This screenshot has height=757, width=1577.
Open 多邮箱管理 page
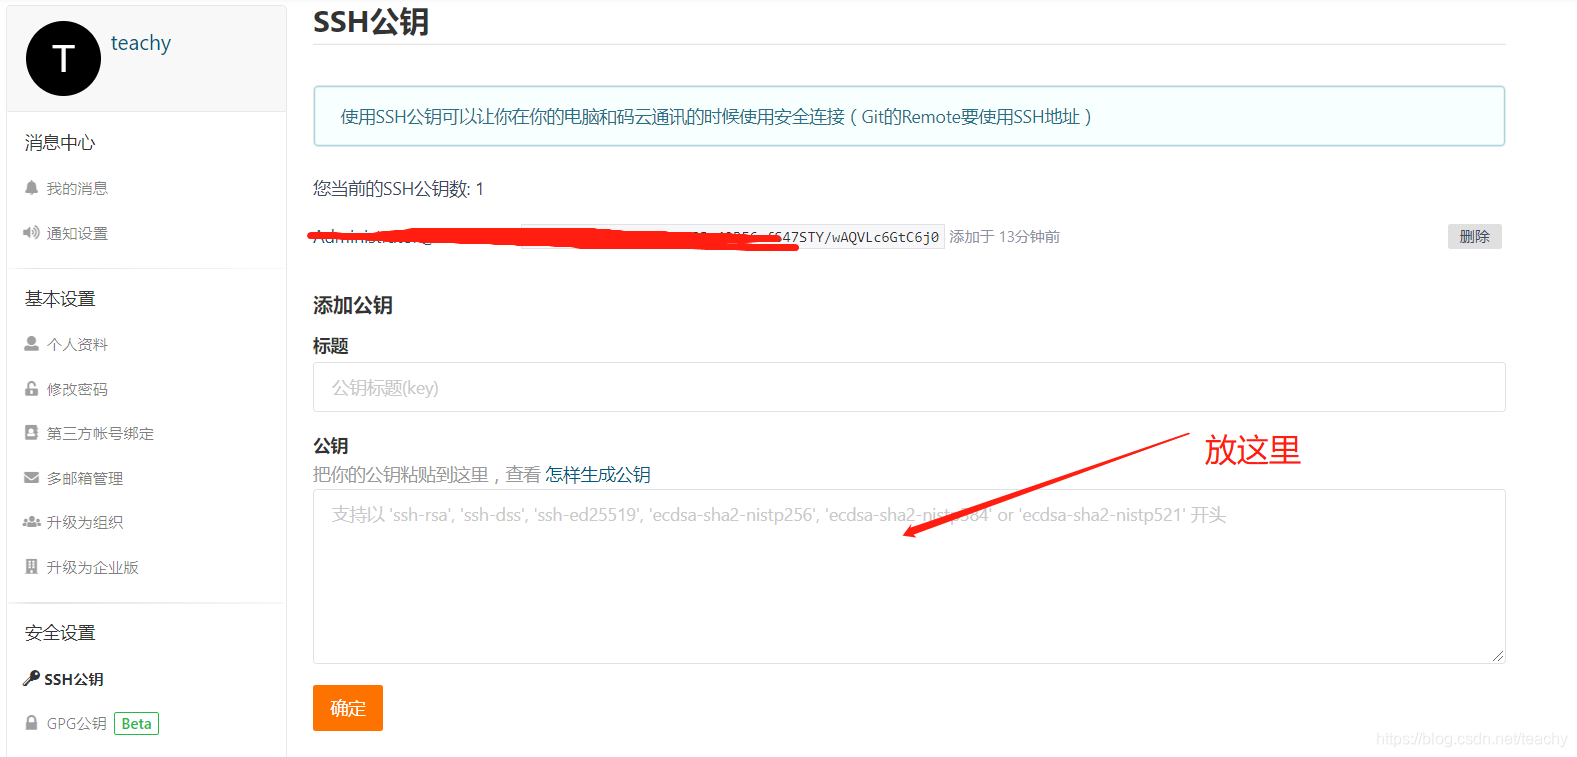coord(85,478)
